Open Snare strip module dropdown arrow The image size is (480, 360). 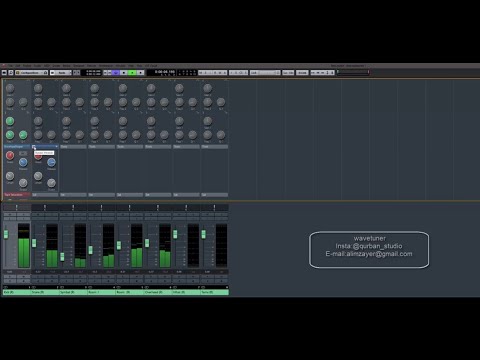[x=57, y=147]
